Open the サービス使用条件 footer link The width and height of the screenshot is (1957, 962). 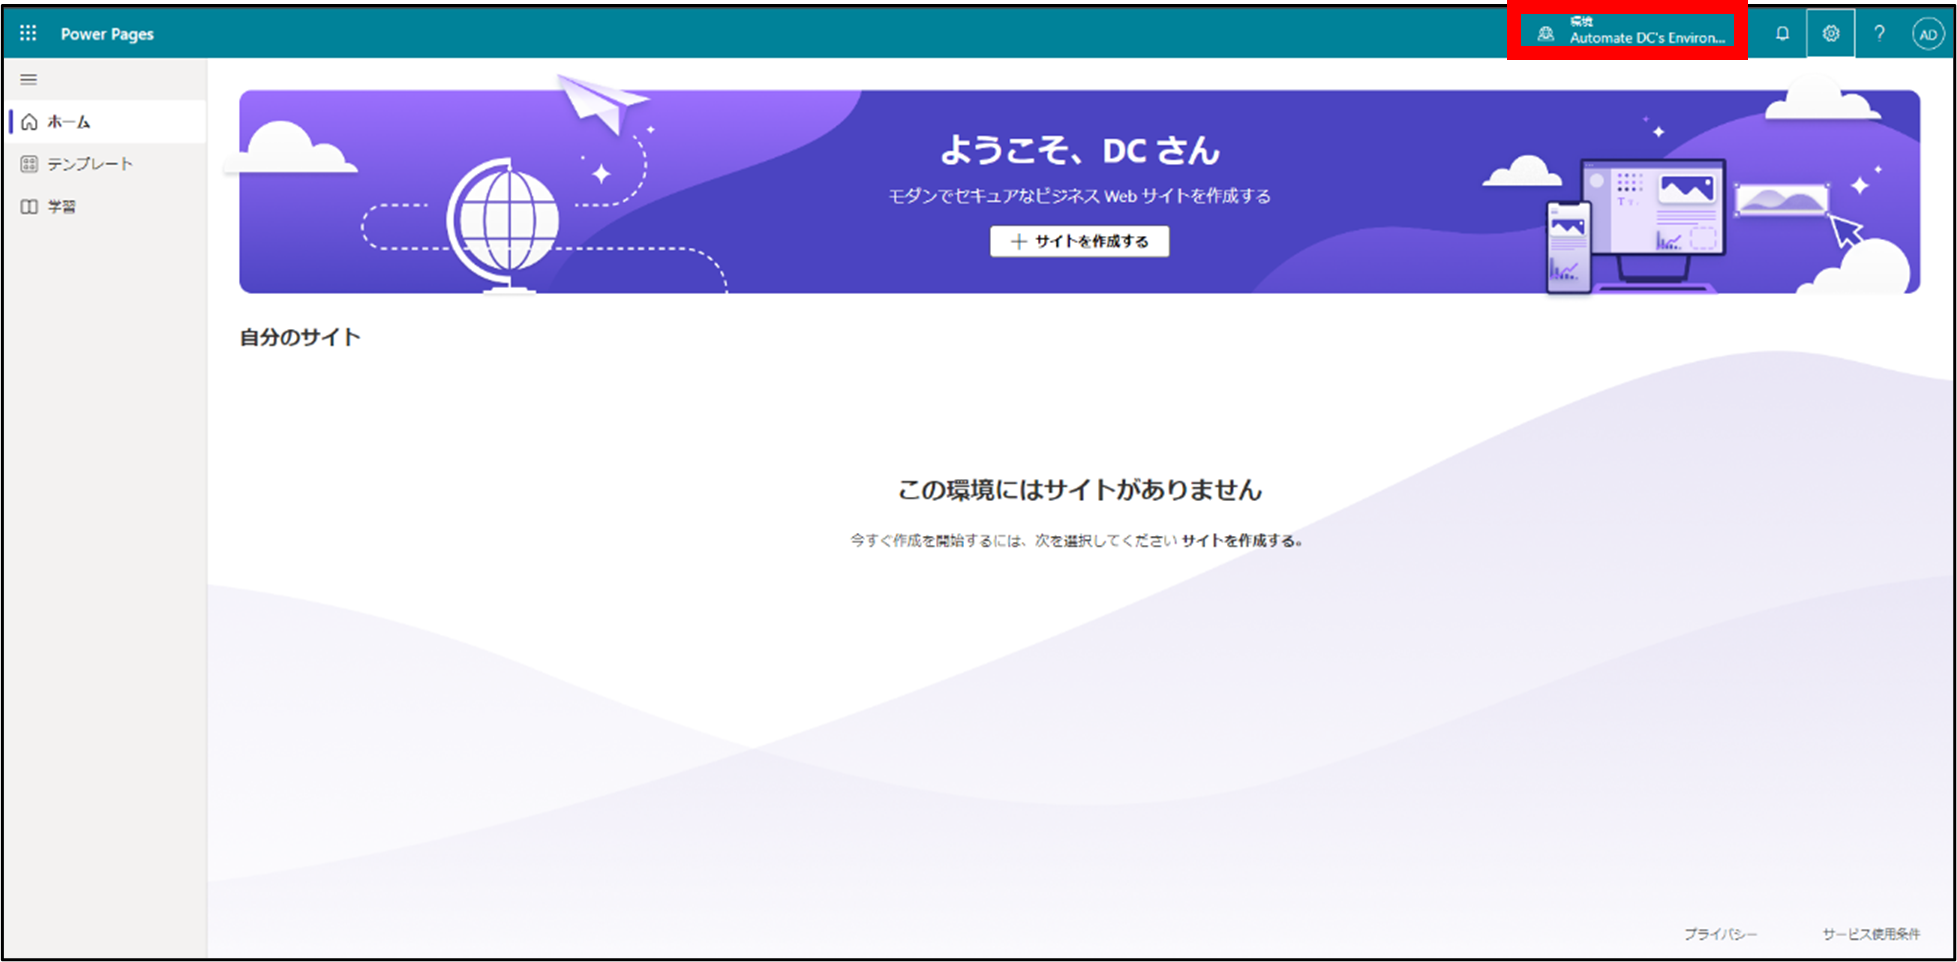[x=1870, y=934]
